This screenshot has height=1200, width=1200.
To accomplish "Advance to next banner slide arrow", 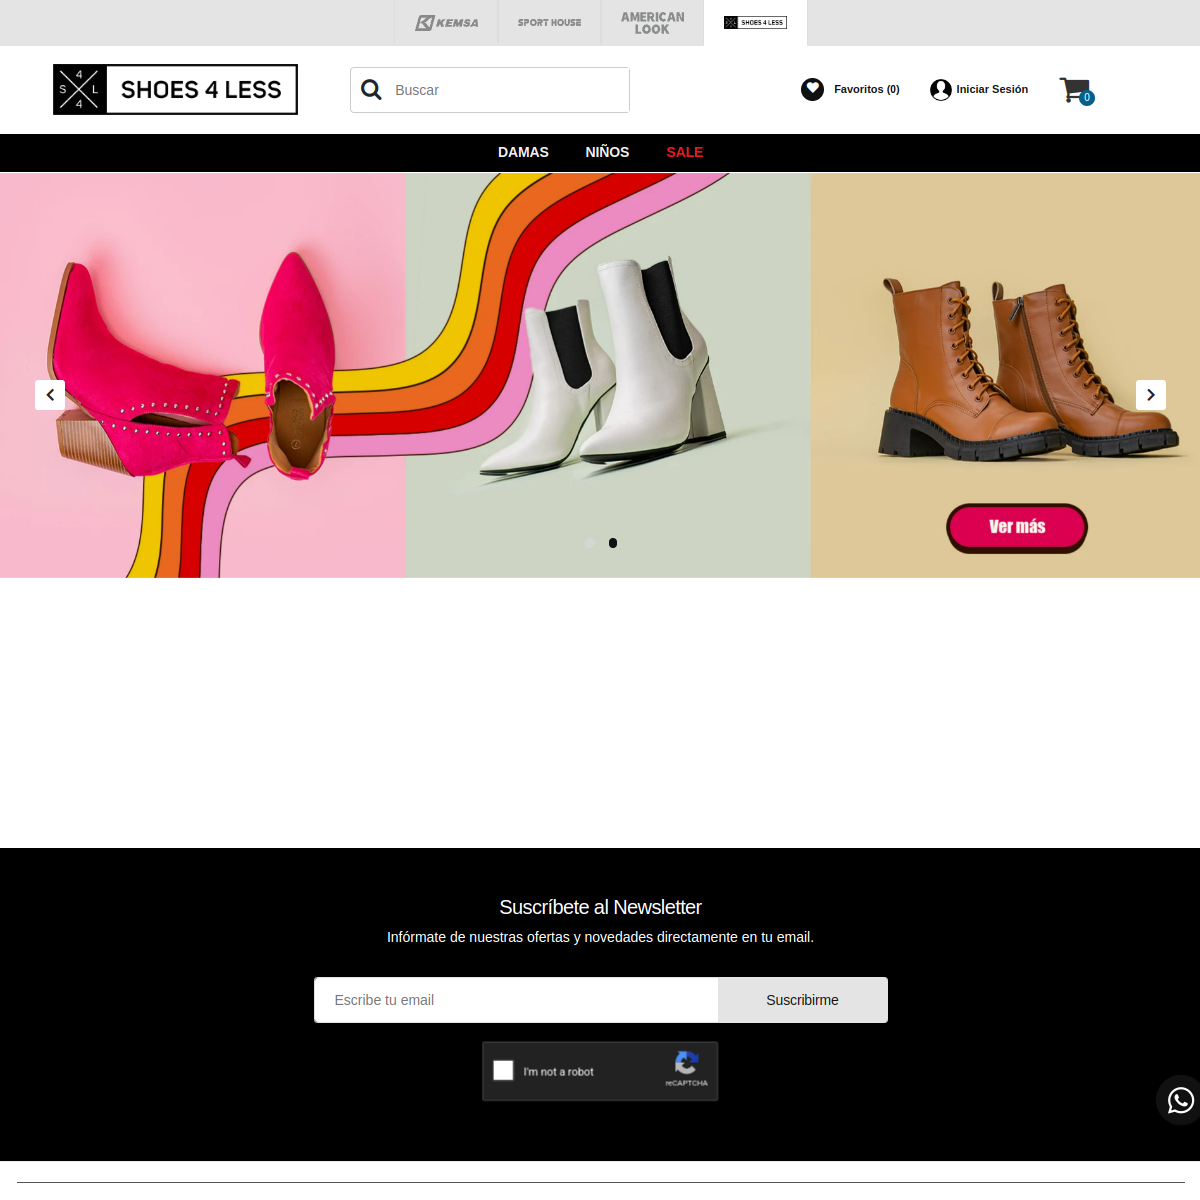I will (1151, 395).
